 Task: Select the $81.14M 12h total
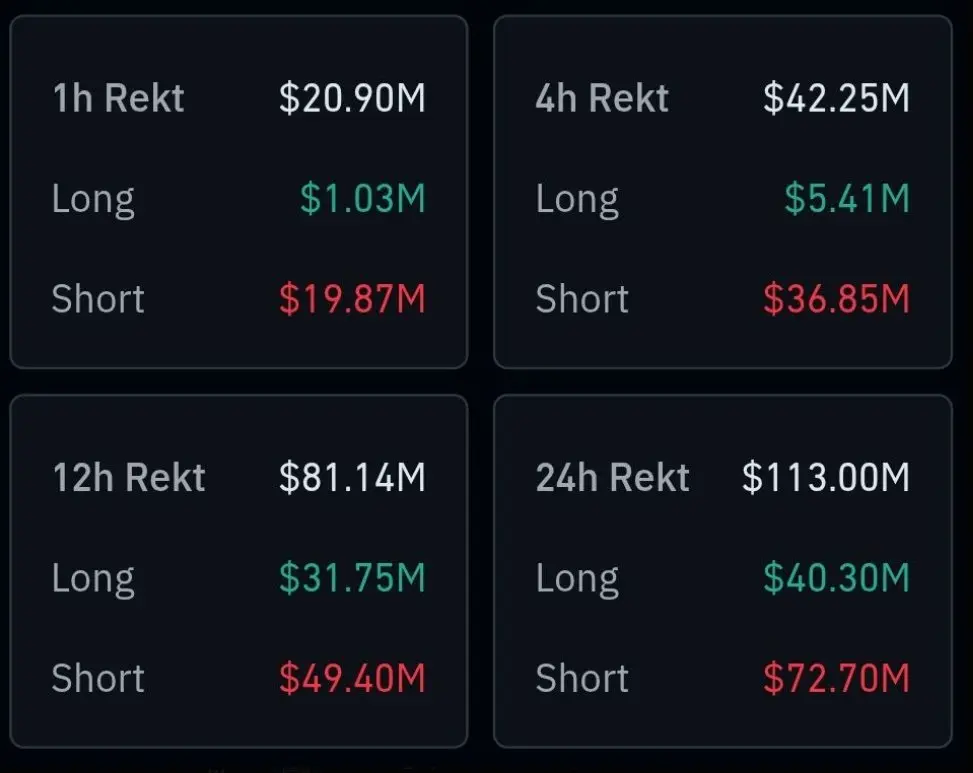(x=352, y=477)
